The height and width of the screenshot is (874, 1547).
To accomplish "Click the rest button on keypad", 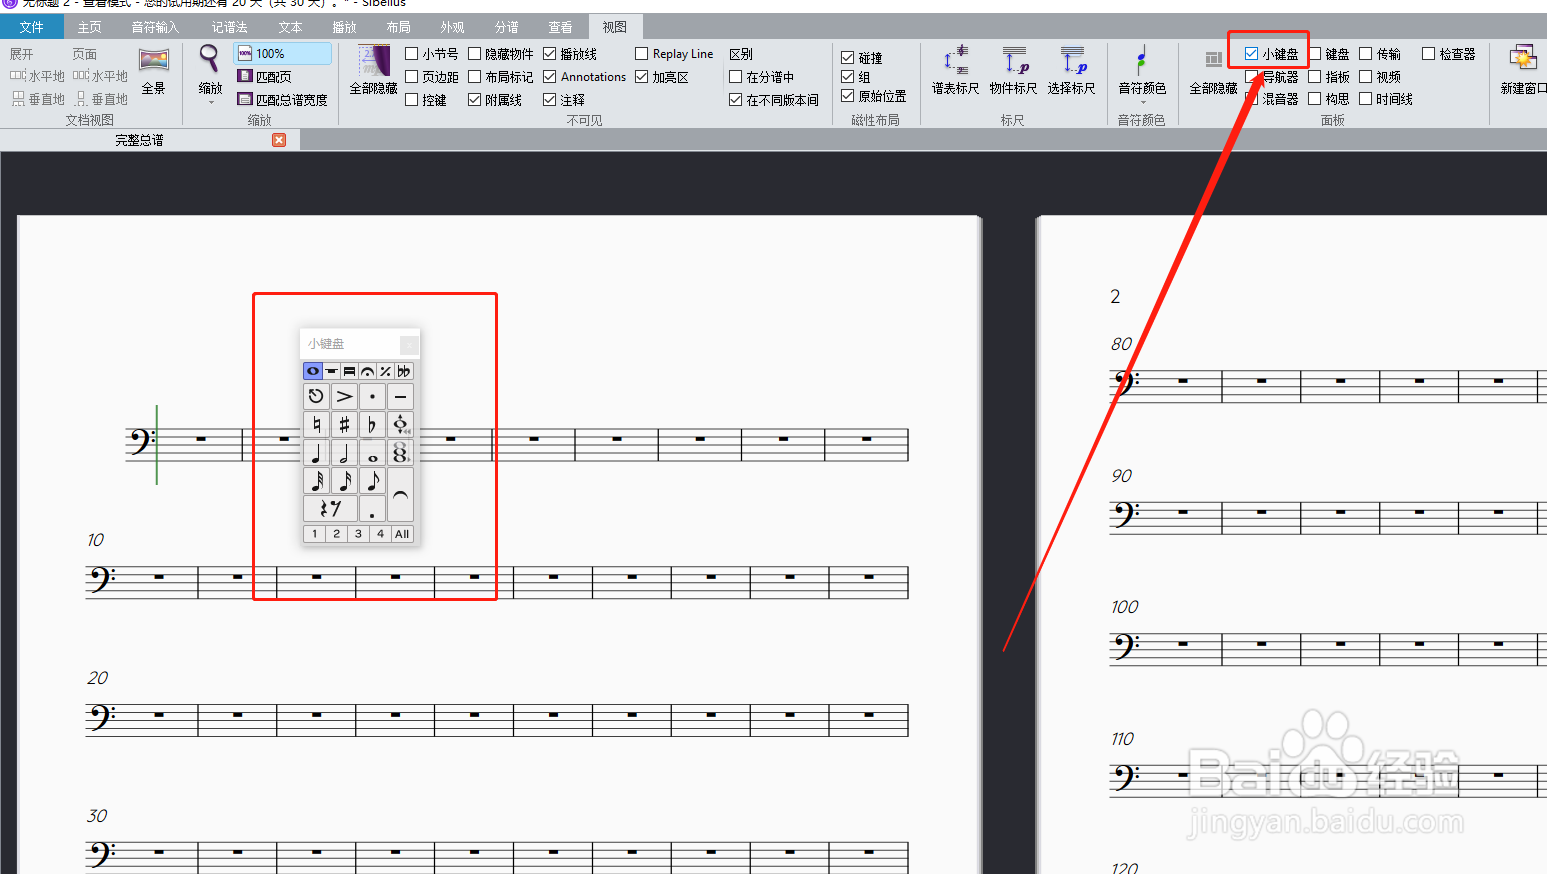I will pos(330,508).
